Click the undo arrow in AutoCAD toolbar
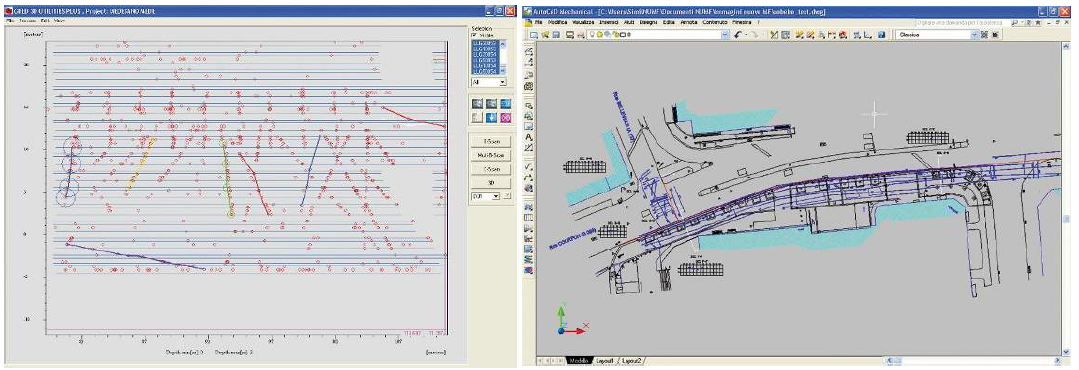 pyautogui.click(x=738, y=34)
